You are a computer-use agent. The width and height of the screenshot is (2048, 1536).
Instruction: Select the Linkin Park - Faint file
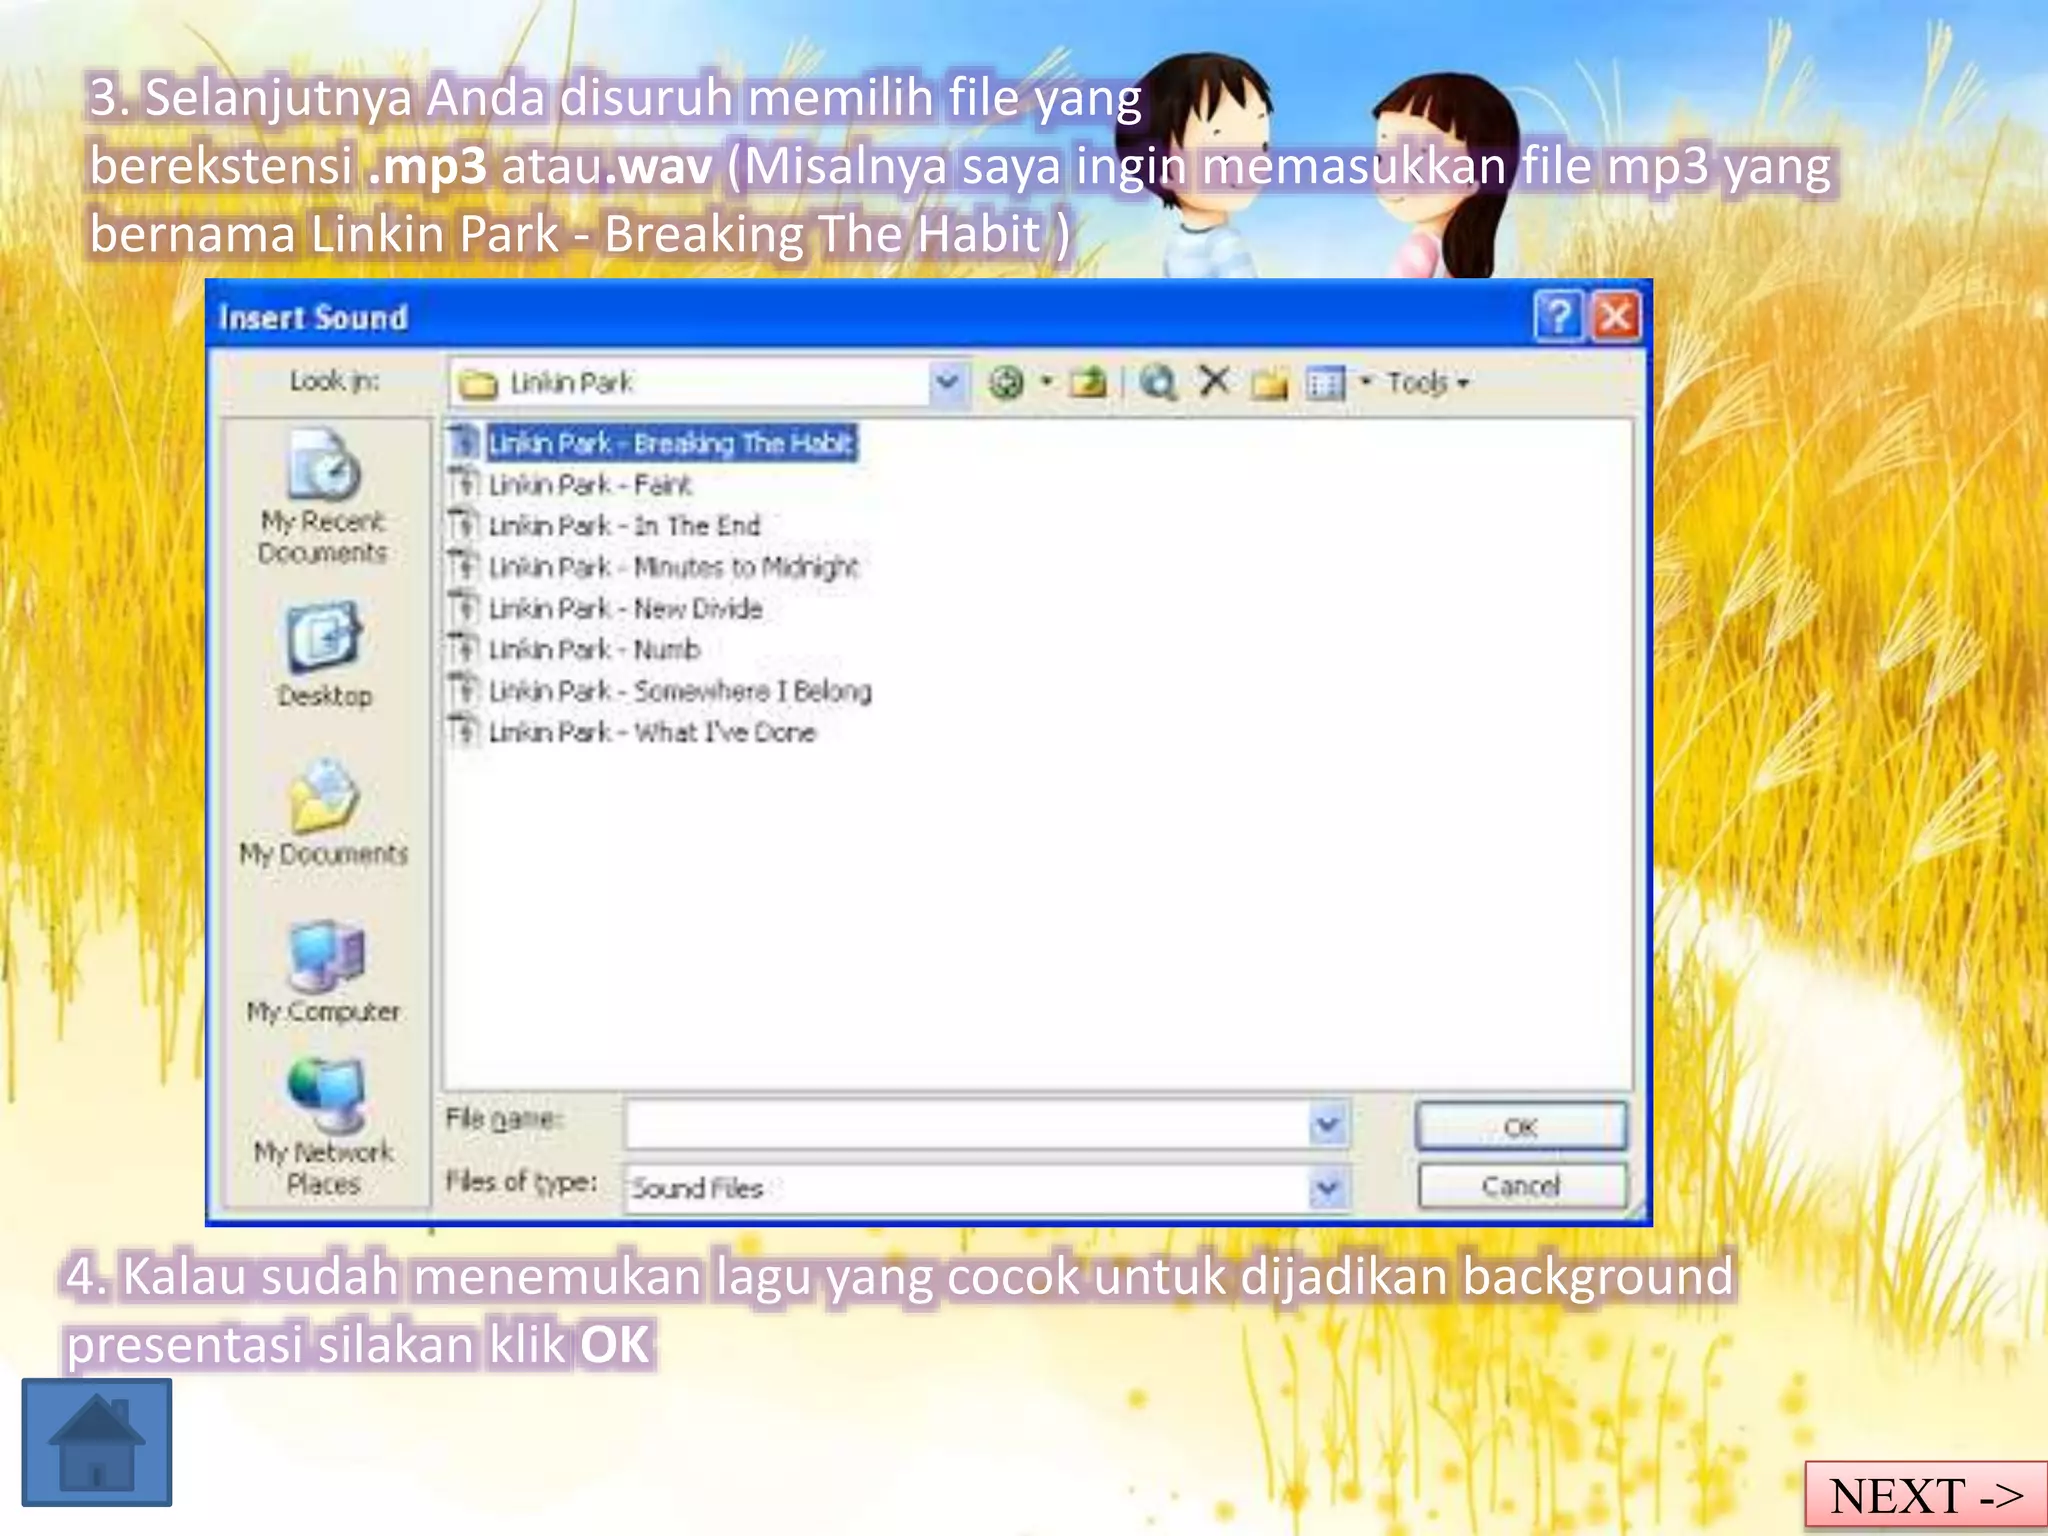pos(590,485)
